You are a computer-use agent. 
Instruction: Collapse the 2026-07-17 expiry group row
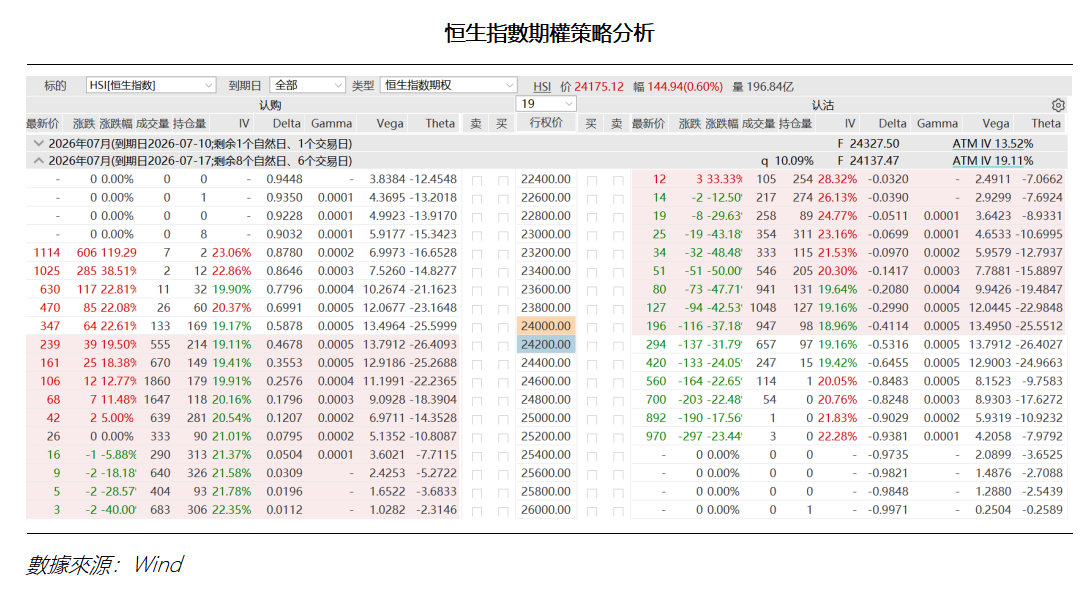coord(39,160)
